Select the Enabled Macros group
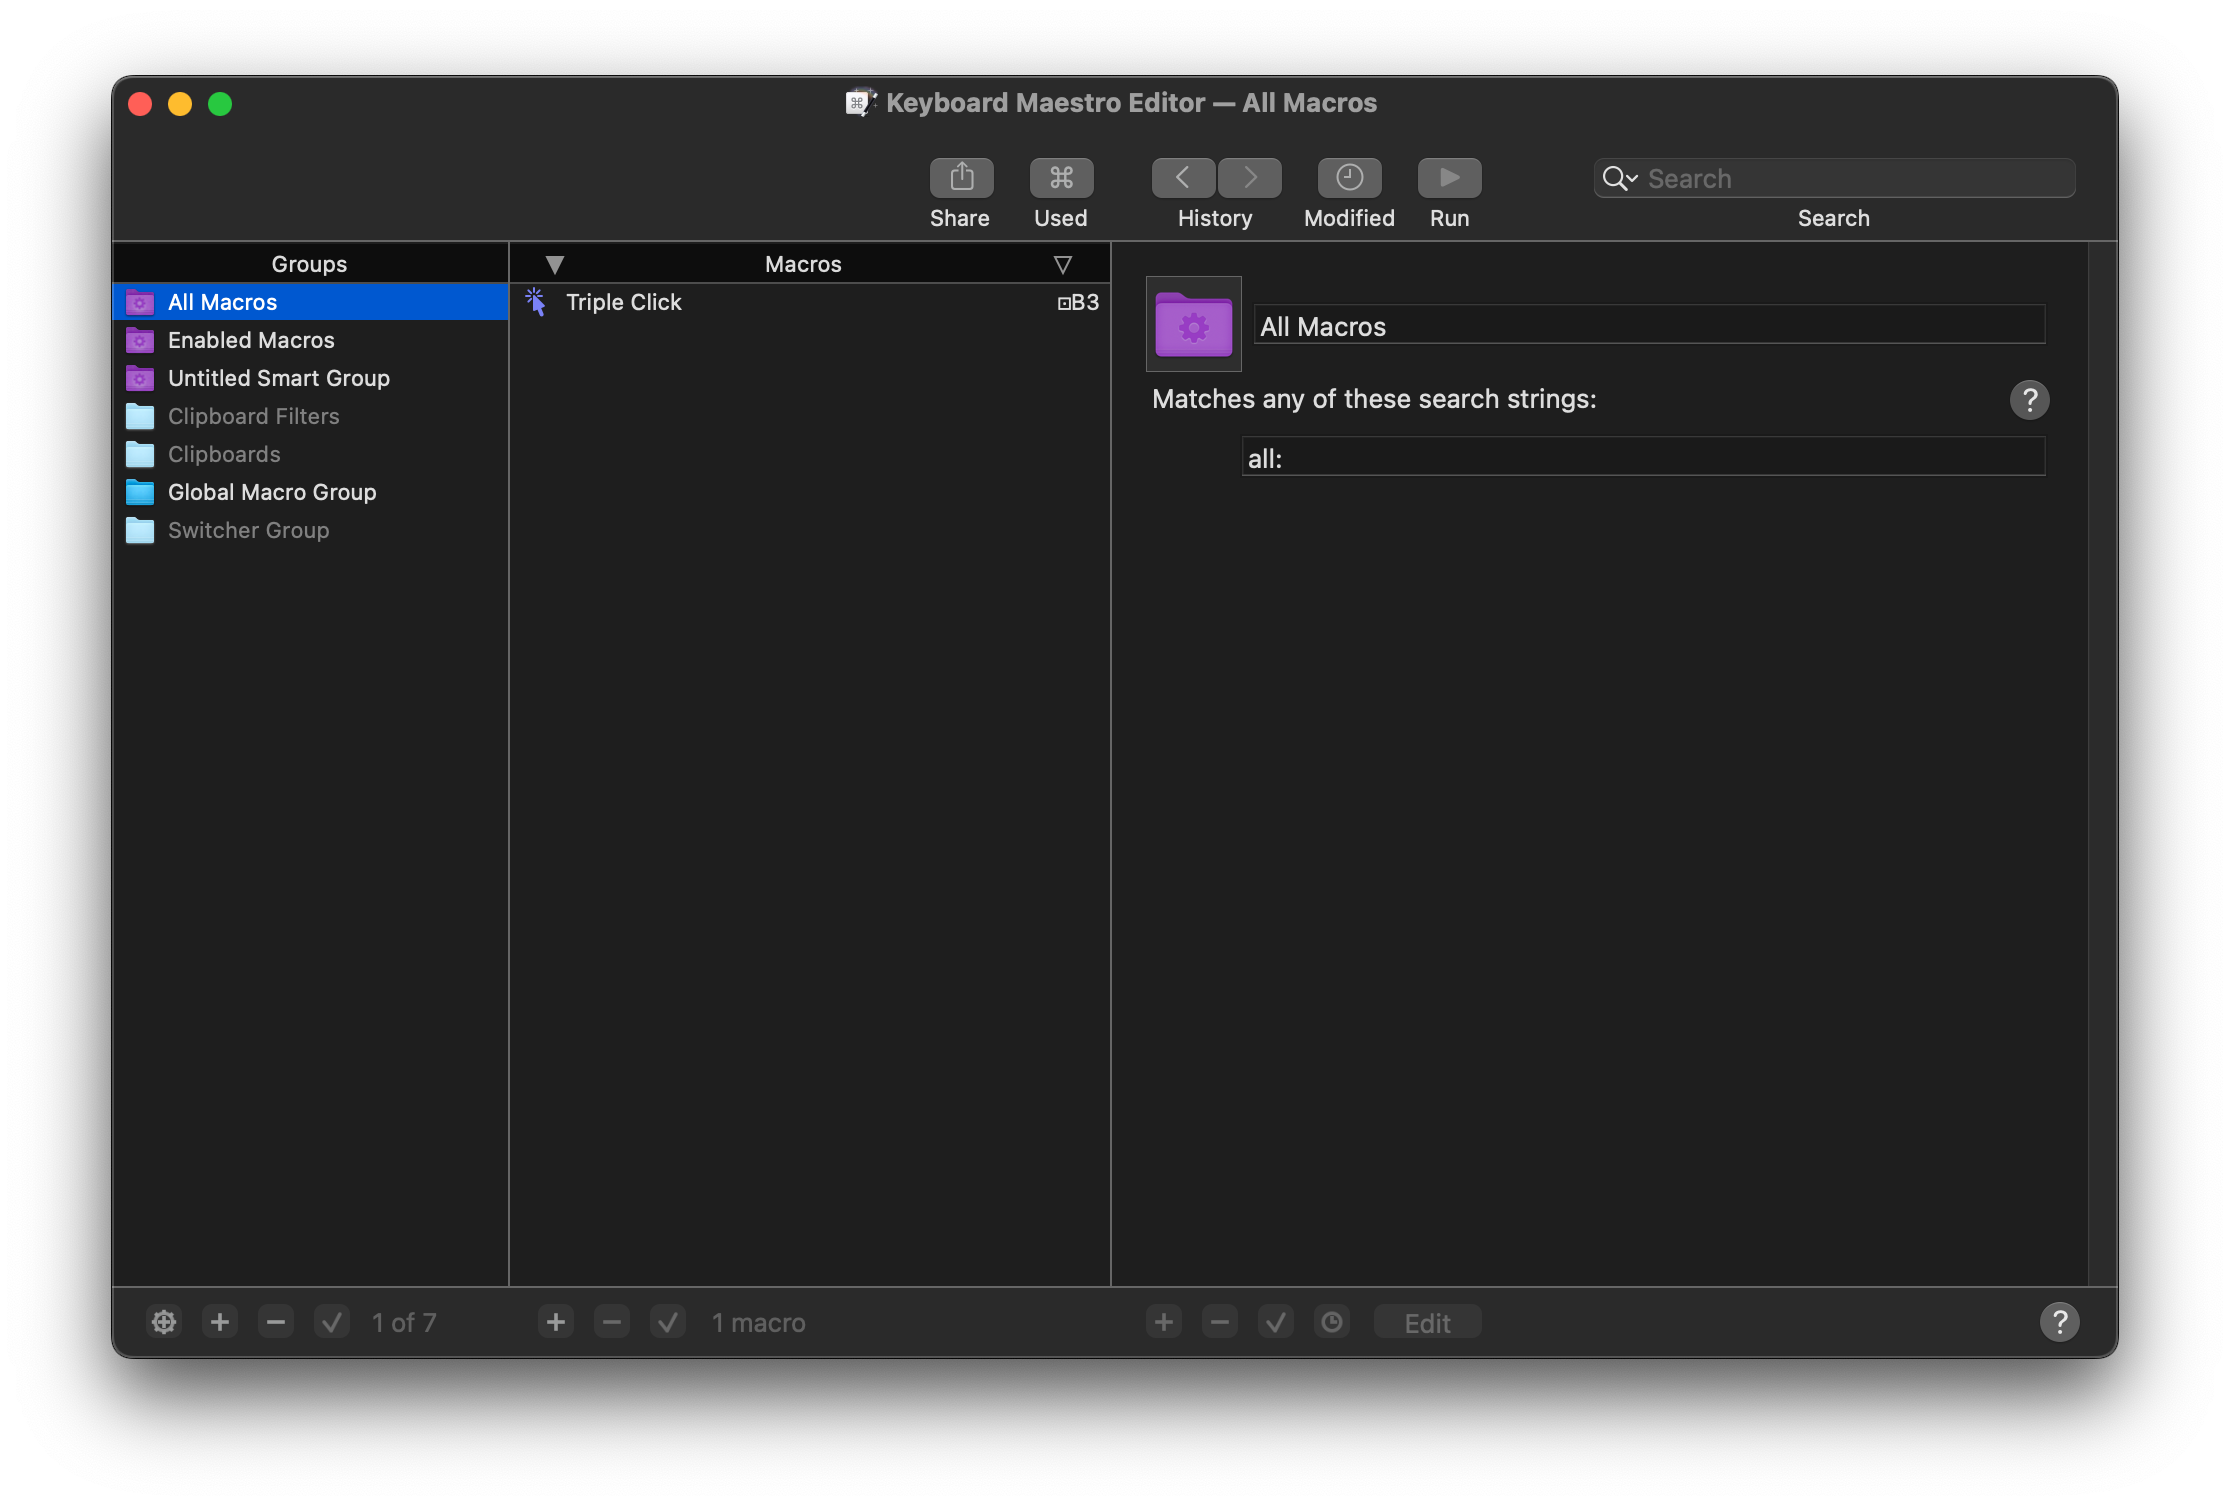The image size is (2230, 1506). point(251,340)
